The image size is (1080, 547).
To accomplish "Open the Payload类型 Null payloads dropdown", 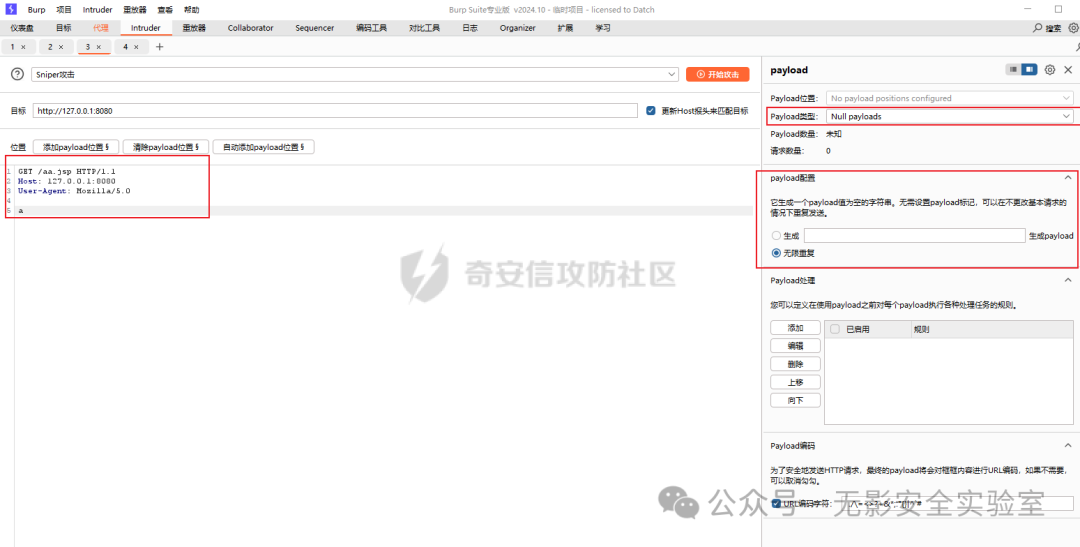I will [x=950, y=116].
